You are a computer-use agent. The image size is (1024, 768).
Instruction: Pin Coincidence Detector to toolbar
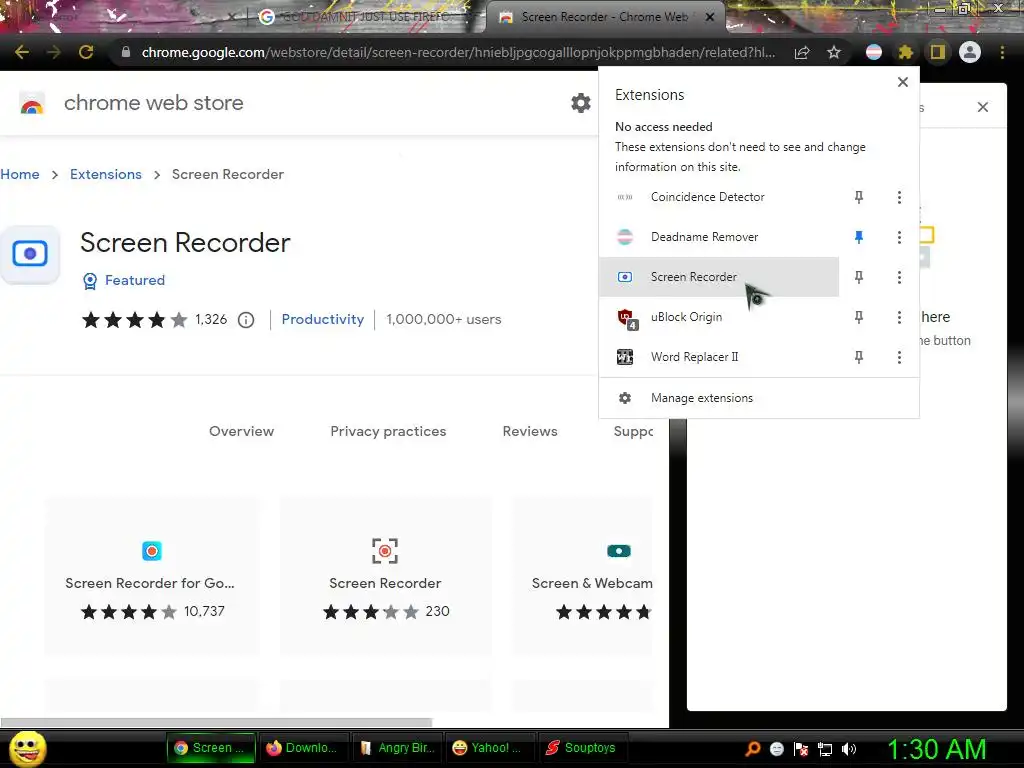point(859,197)
